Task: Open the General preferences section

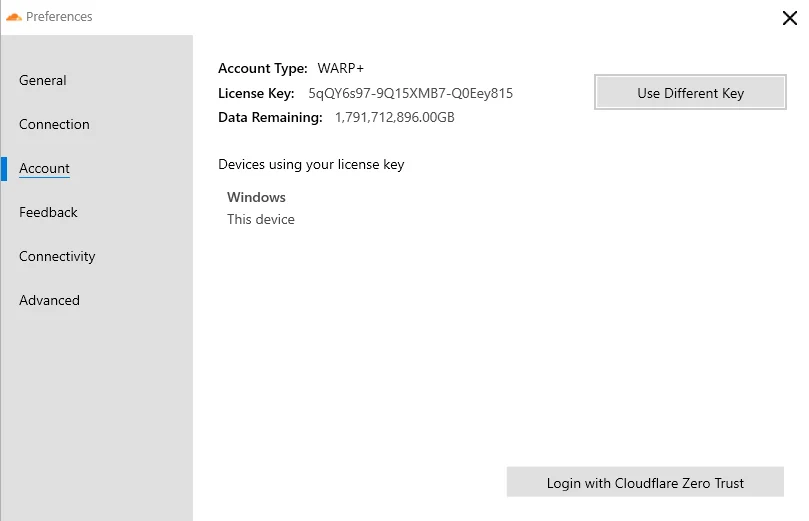Action: 43,80
